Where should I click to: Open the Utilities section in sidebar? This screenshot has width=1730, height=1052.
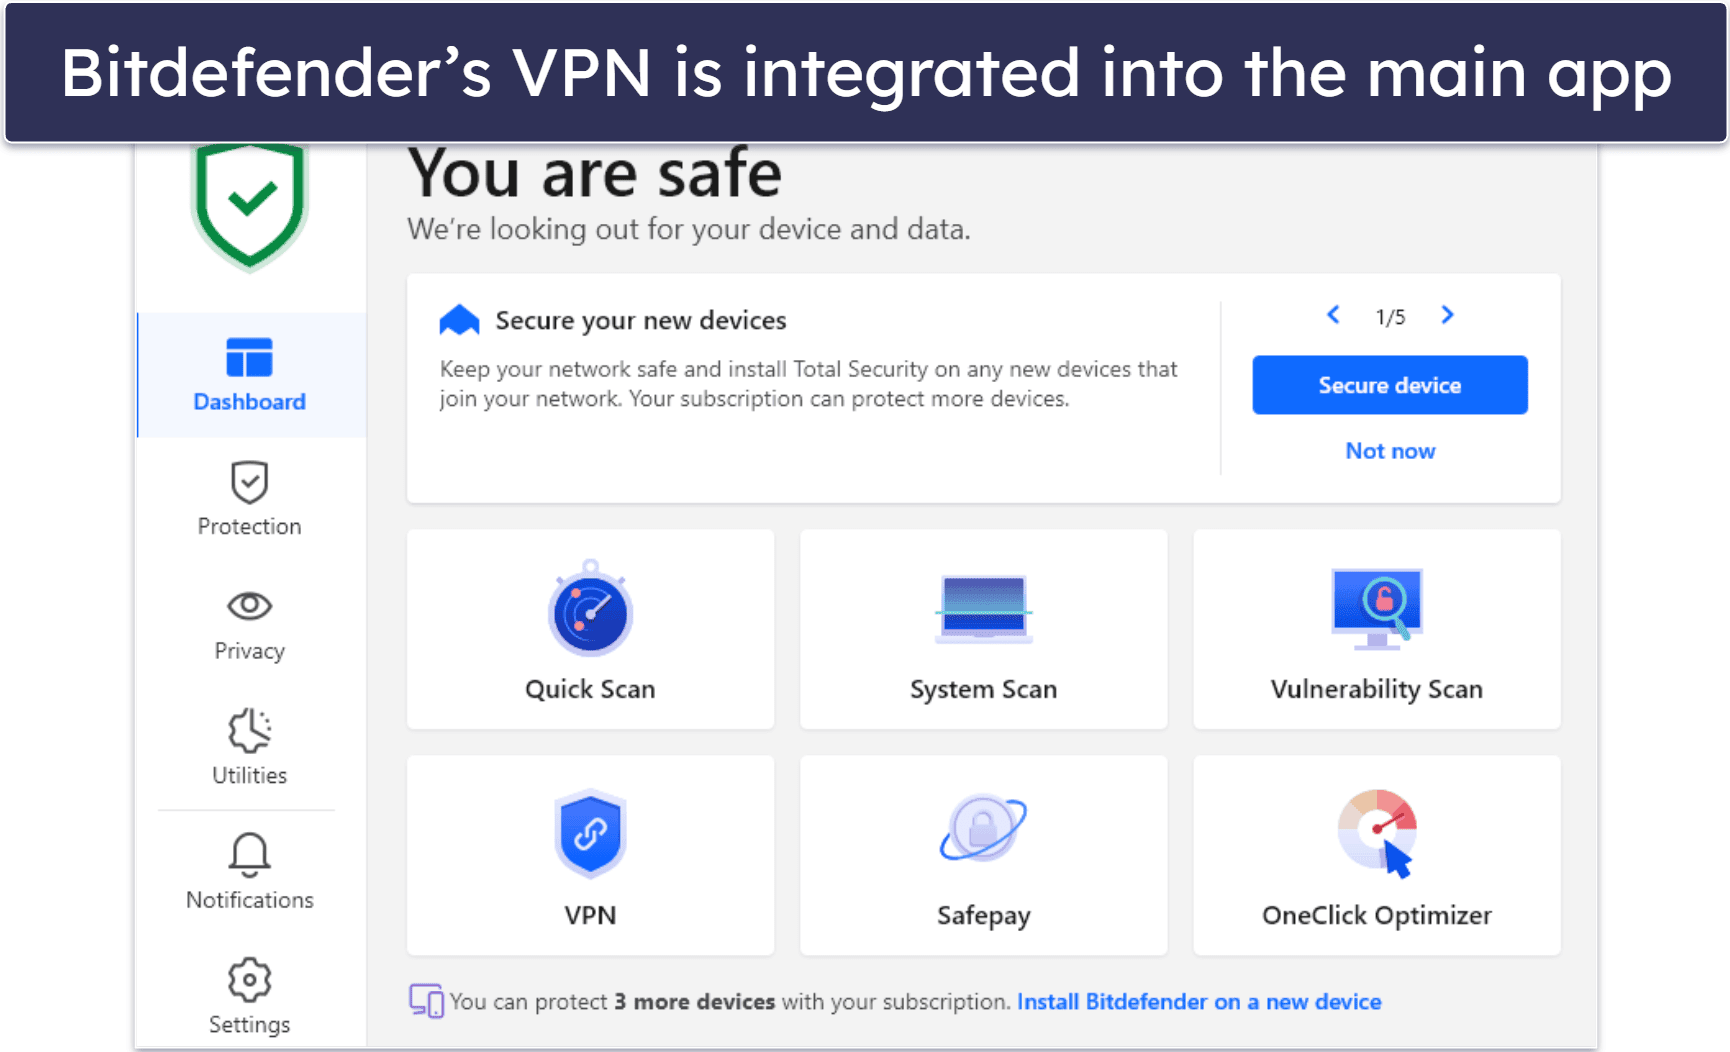coord(250,748)
